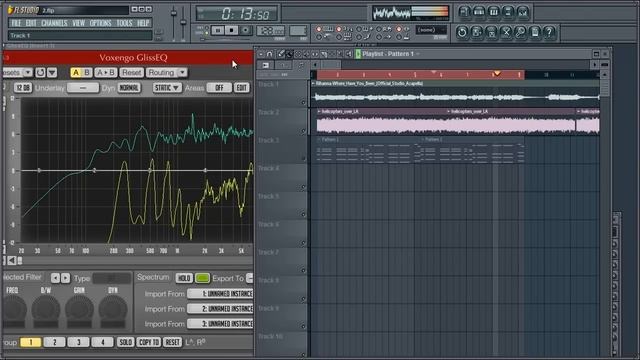
Task: Open the FILE menu
Action: point(16,23)
